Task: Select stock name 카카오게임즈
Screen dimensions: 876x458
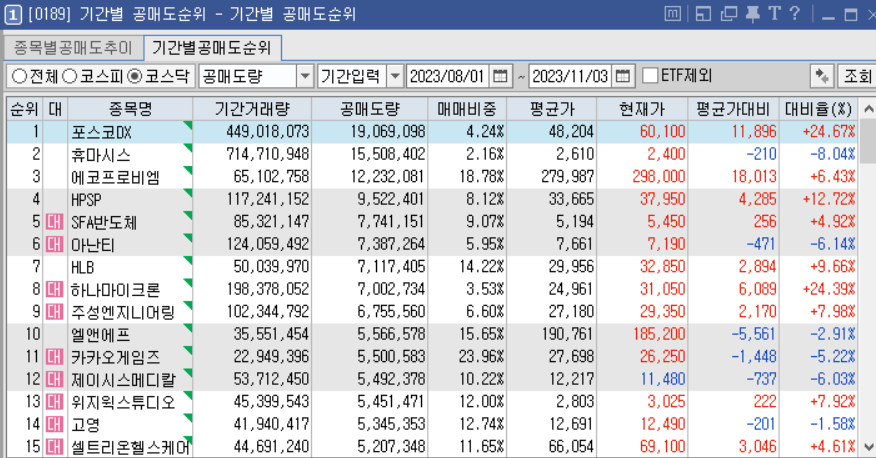Action: (115, 357)
